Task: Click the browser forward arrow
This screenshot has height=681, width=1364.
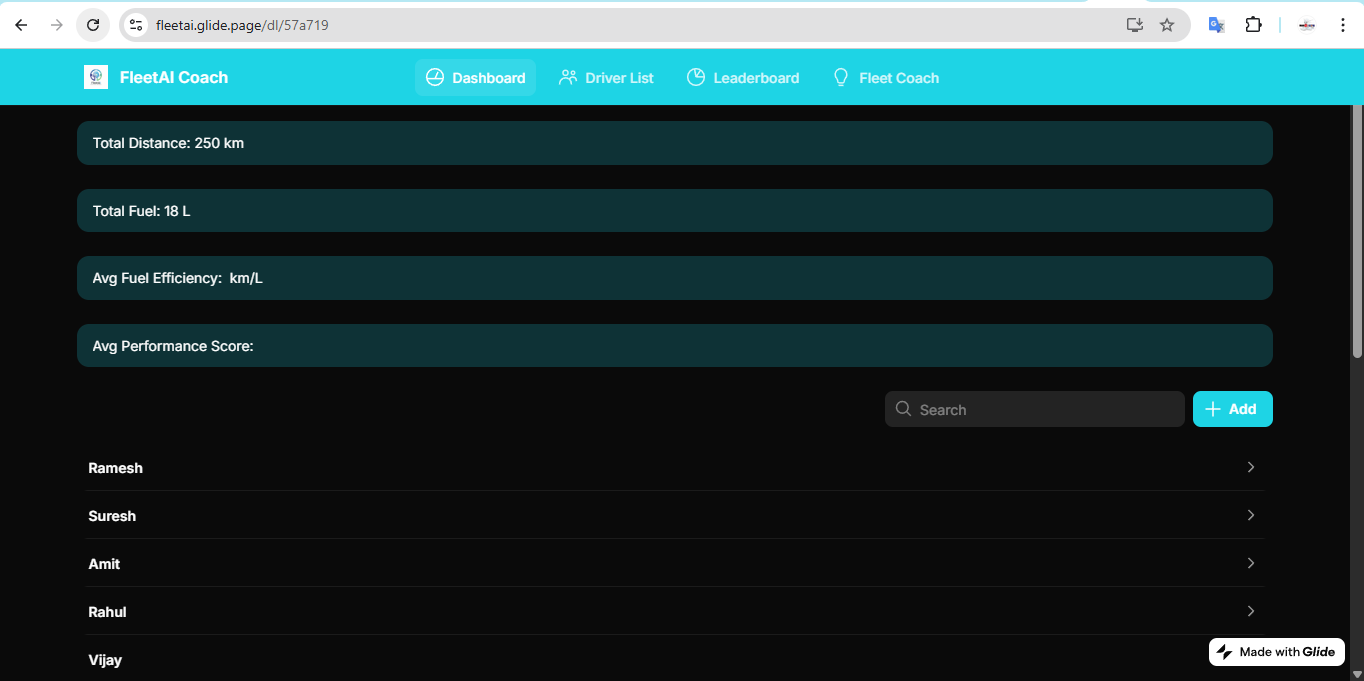Action: [57, 25]
